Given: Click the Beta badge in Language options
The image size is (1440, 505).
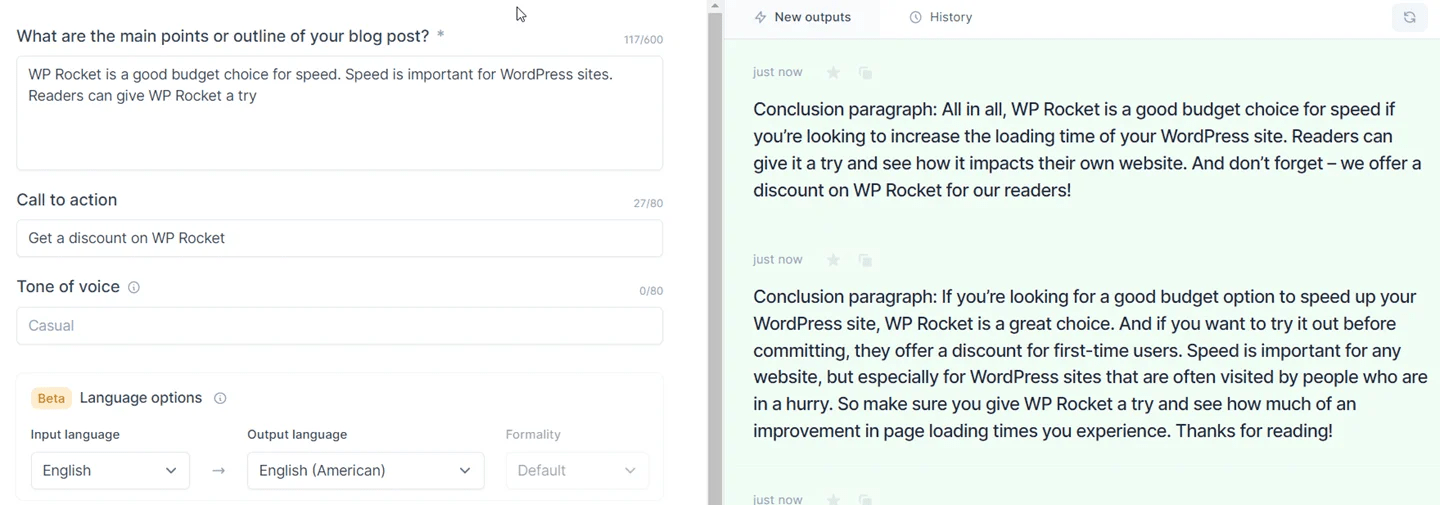Looking at the screenshot, I should (x=51, y=398).
